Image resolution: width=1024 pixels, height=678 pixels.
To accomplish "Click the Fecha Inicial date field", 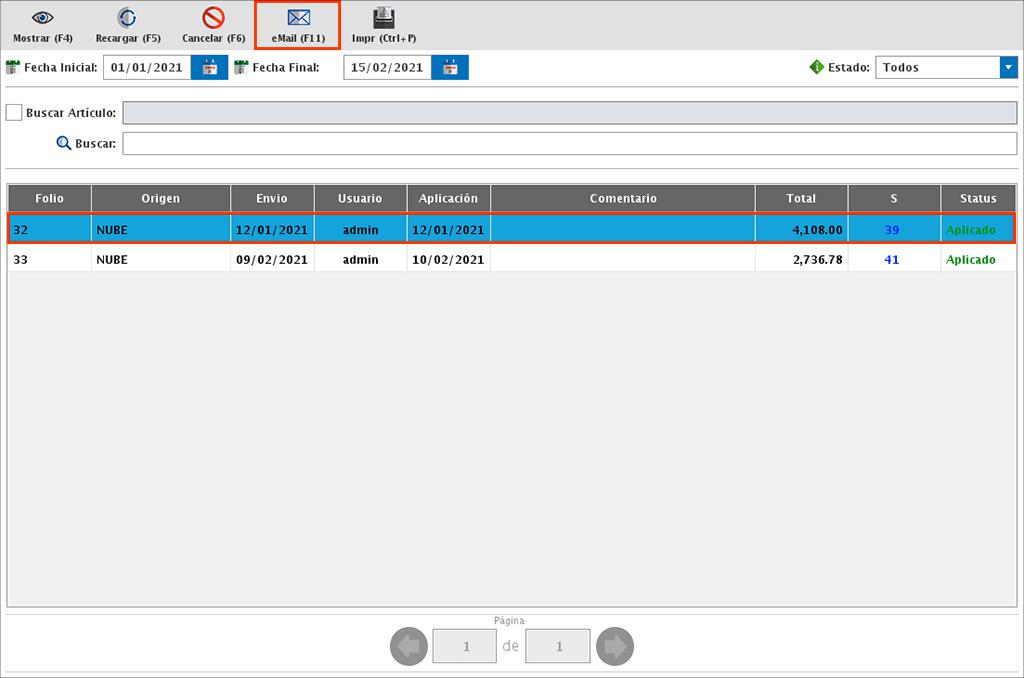I will click(147, 68).
